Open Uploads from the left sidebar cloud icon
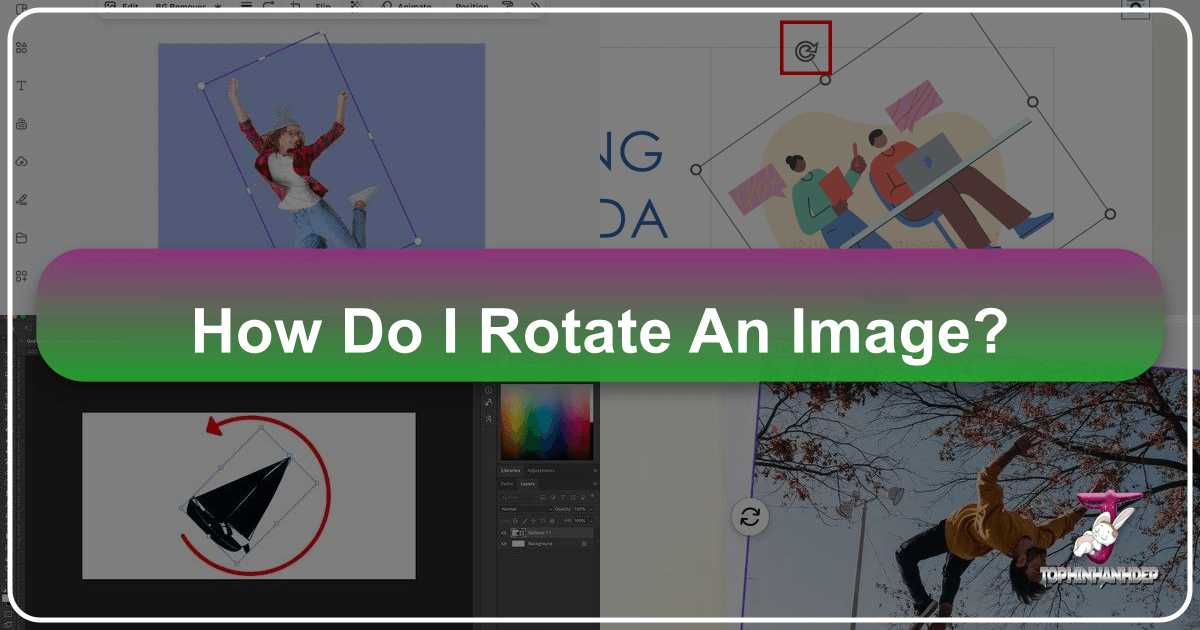Viewport: 1200px width, 630px height. (x=20, y=161)
